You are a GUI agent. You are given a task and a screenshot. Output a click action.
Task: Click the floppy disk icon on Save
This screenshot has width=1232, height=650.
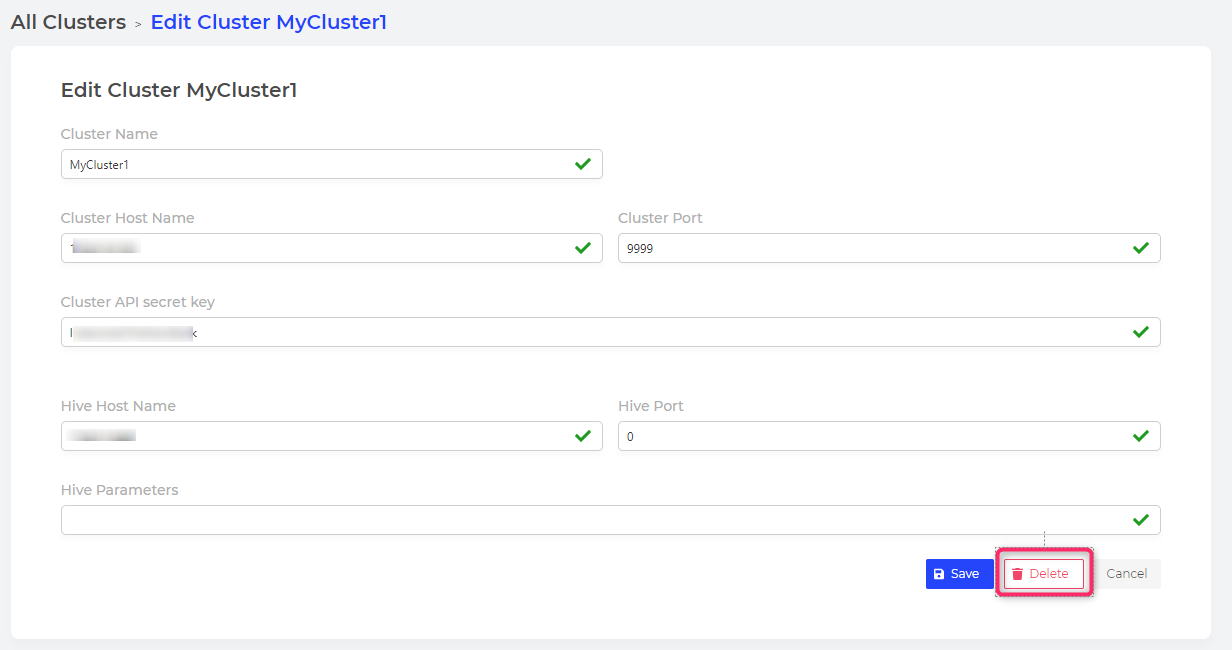pyautogui.click(x=939, y=574)
